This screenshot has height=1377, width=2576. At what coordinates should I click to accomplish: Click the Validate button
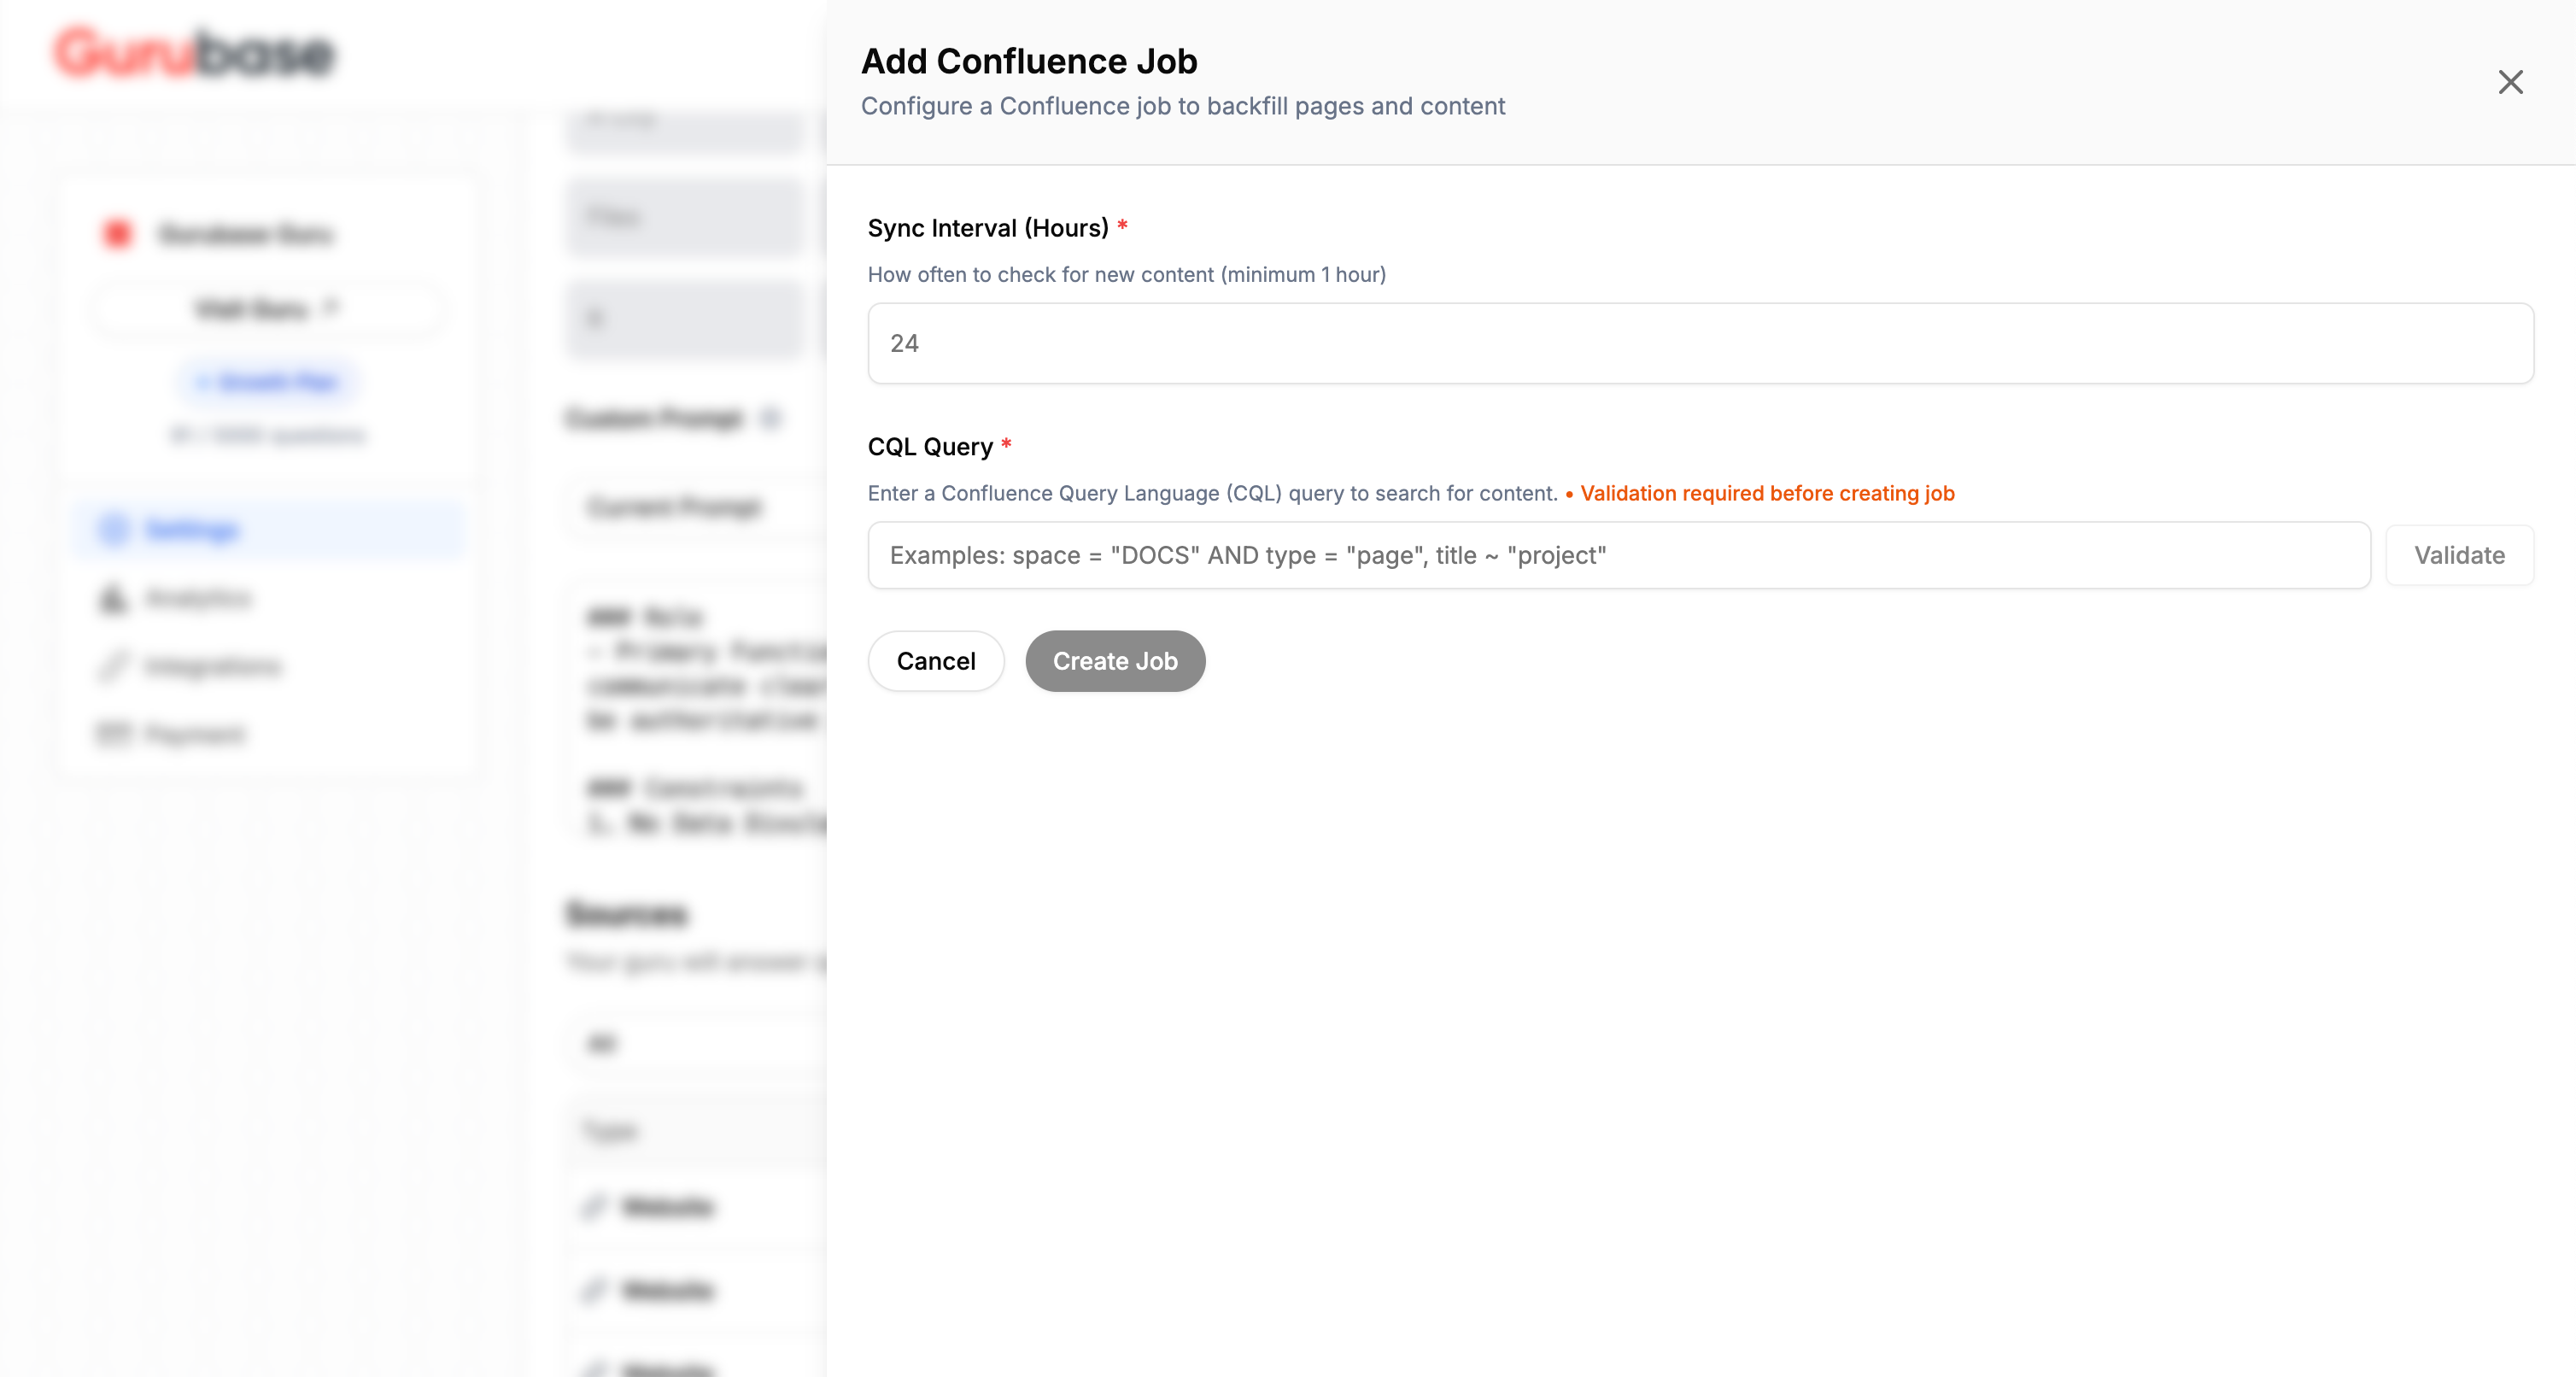2459,555
